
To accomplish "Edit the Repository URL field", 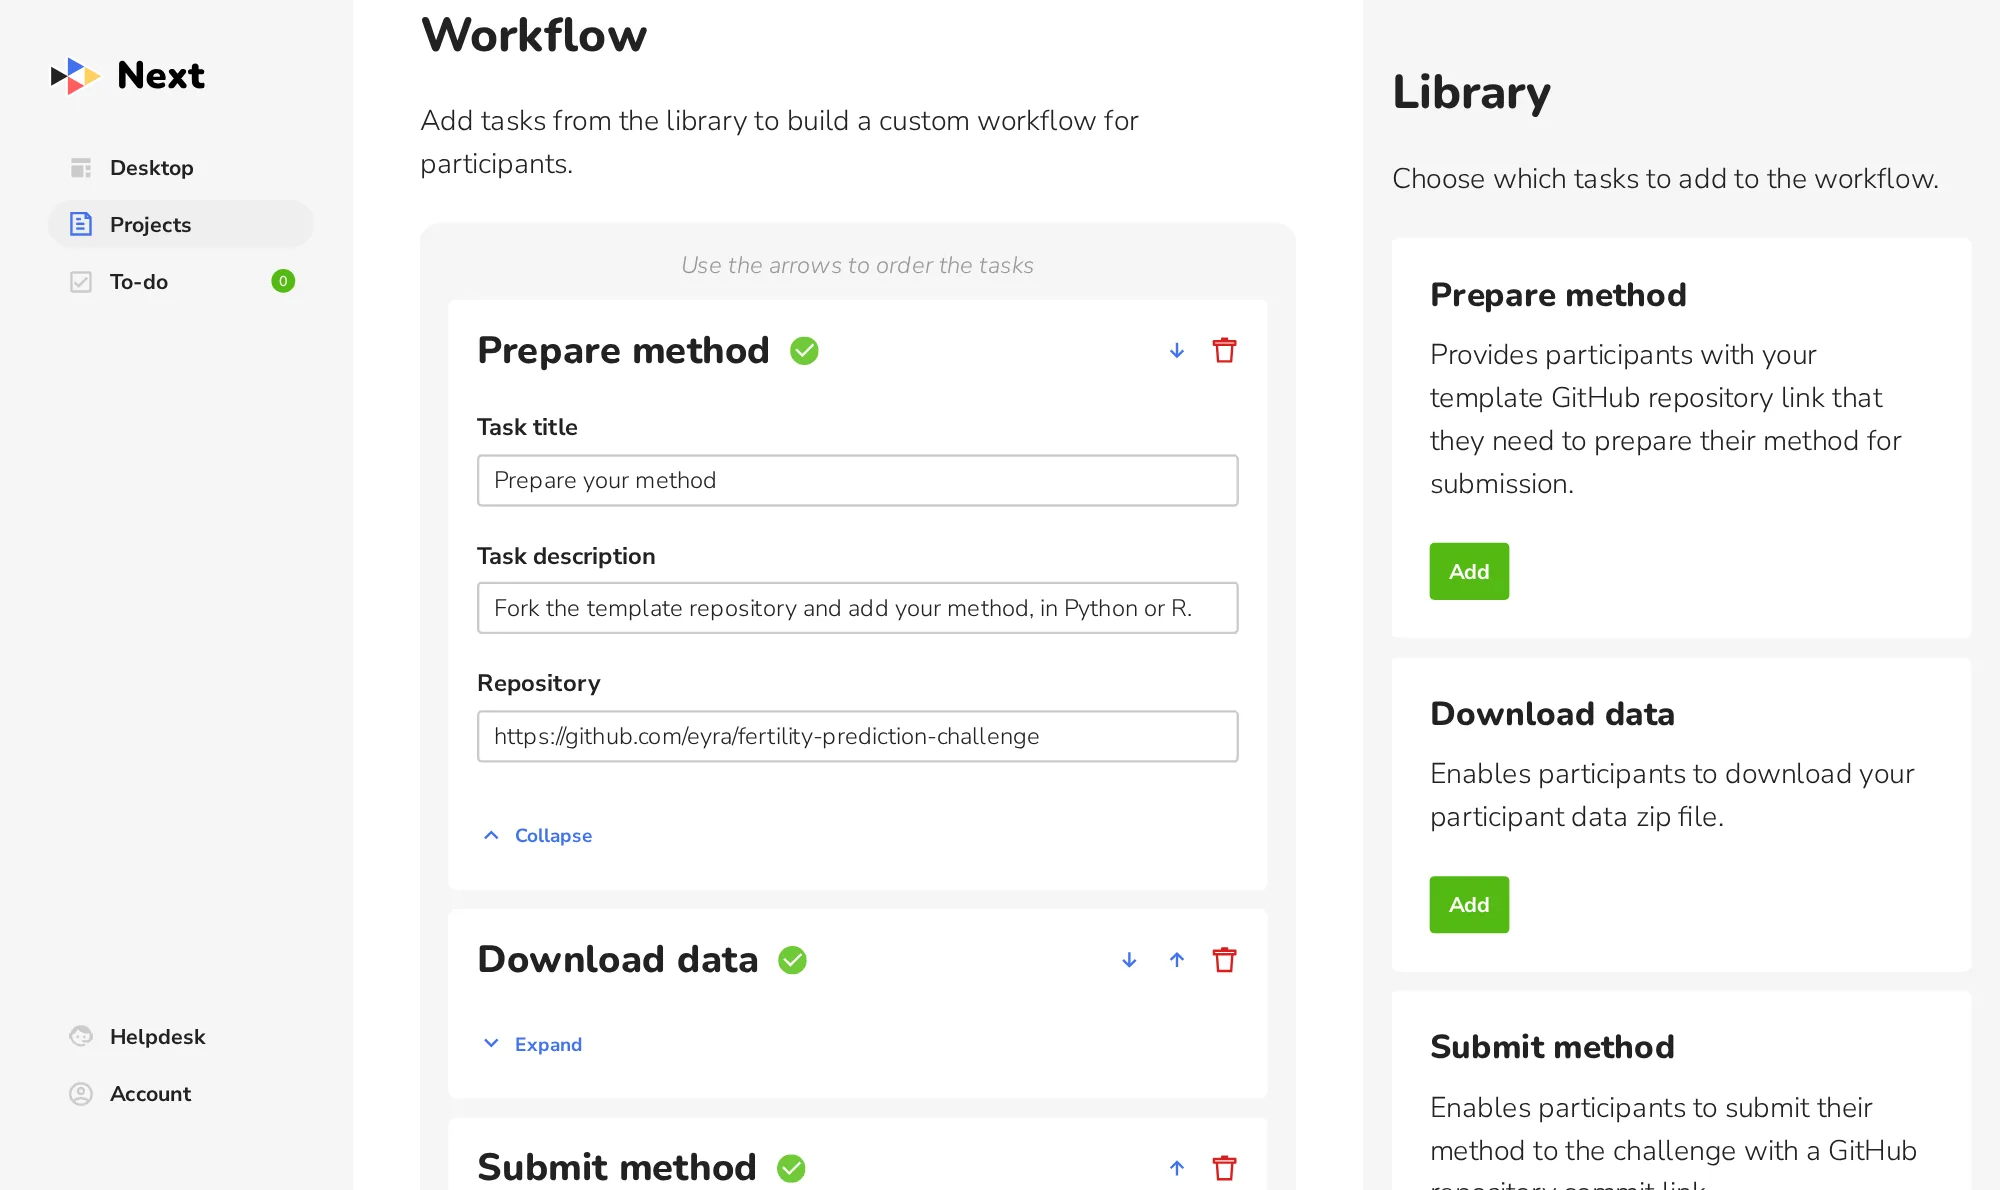I will point(858,736).
